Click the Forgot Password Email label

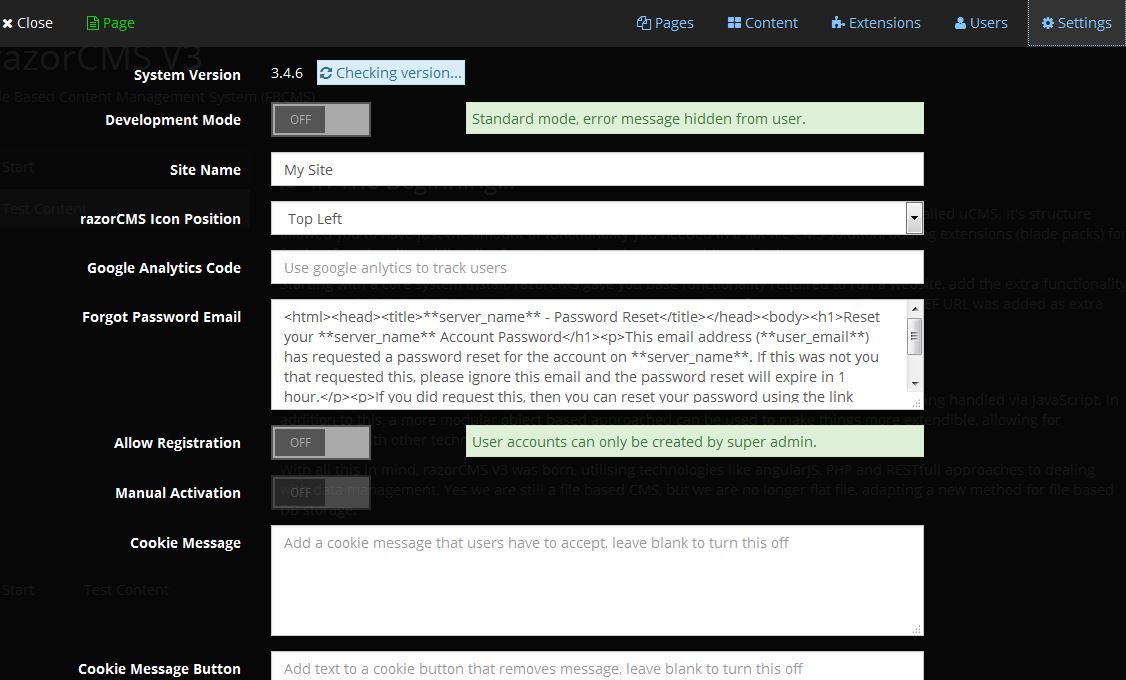tap(162, 317)
